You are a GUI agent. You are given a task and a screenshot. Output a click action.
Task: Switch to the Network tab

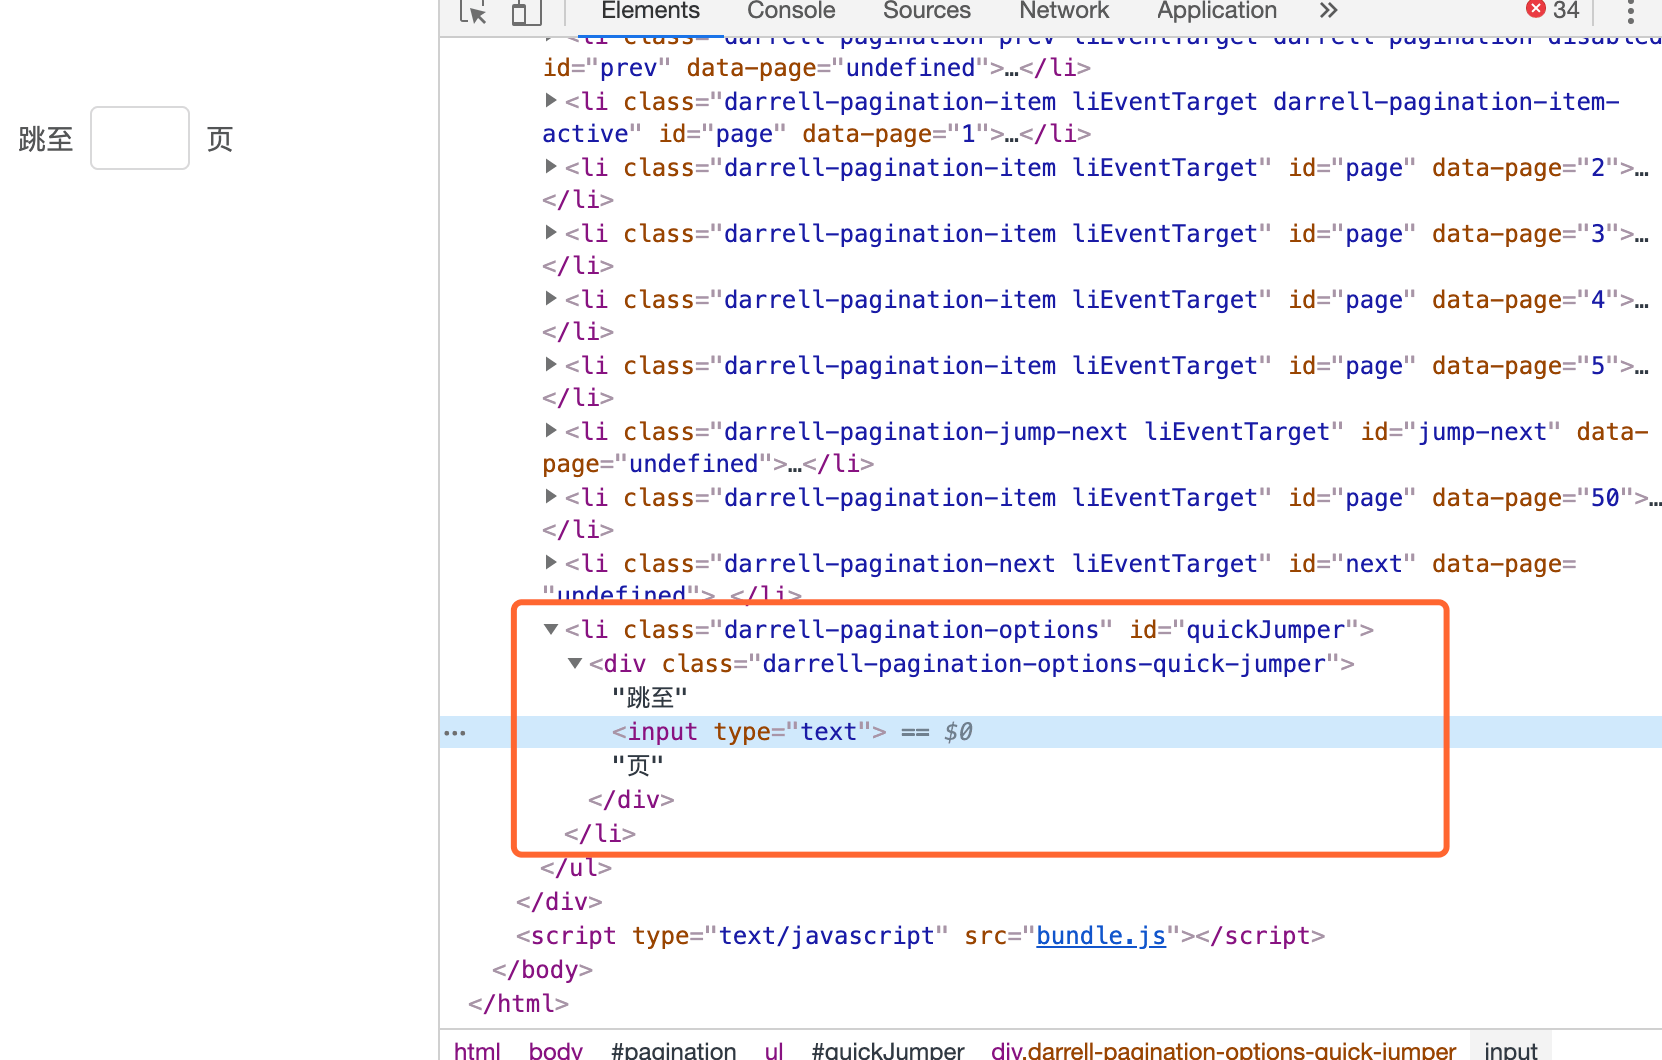point(1064,10)
